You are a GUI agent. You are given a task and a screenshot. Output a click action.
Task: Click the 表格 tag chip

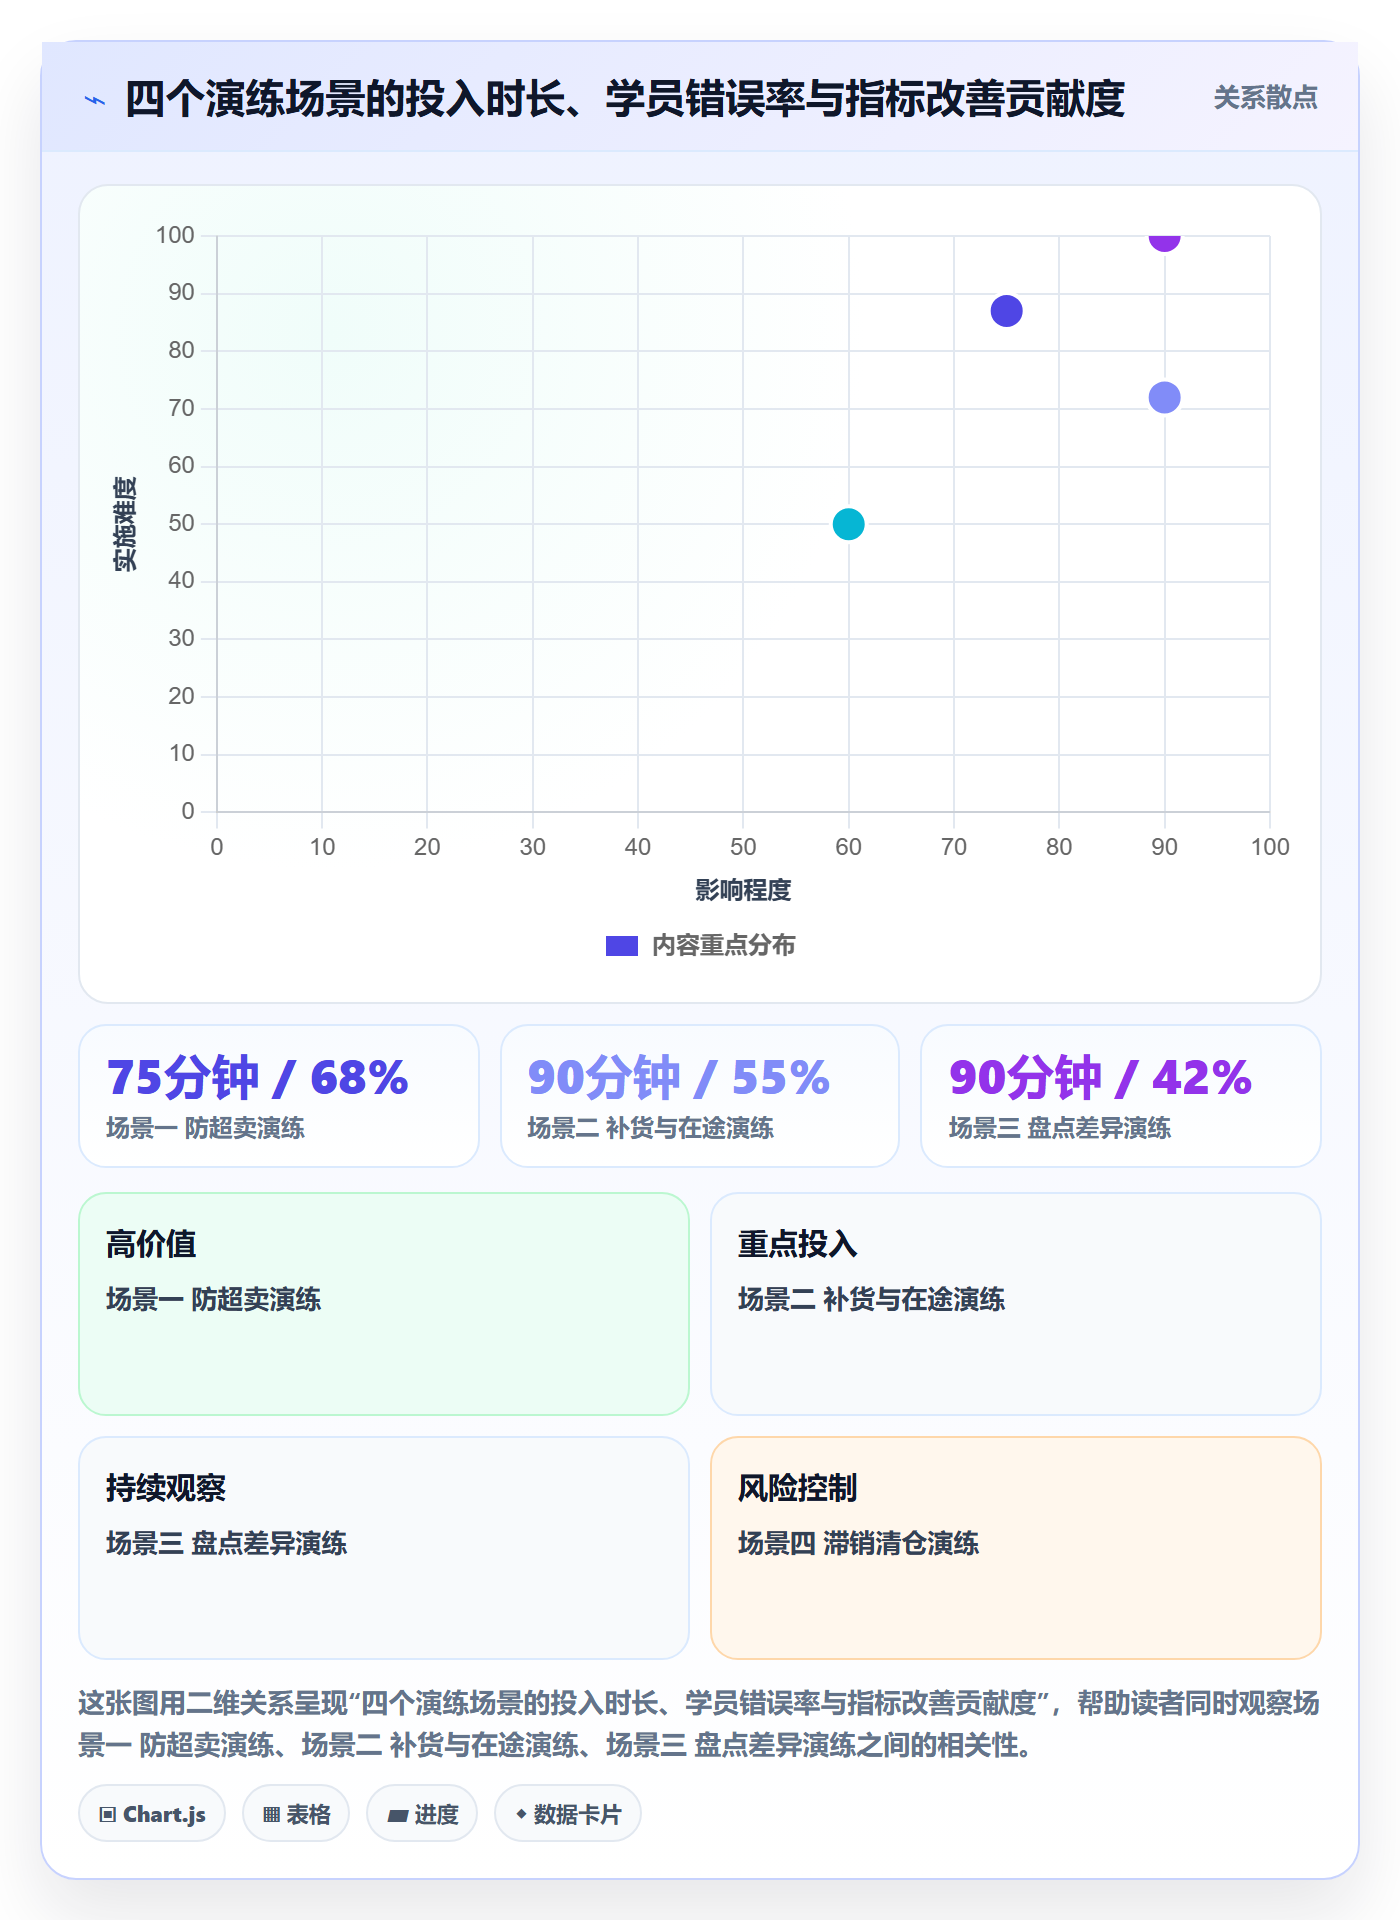(296, 1814)
